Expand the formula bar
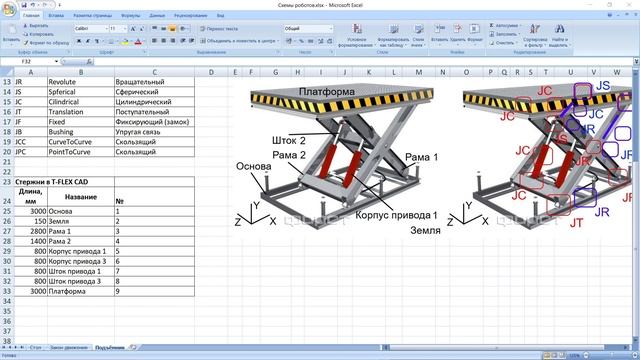 tap(636, 61)
